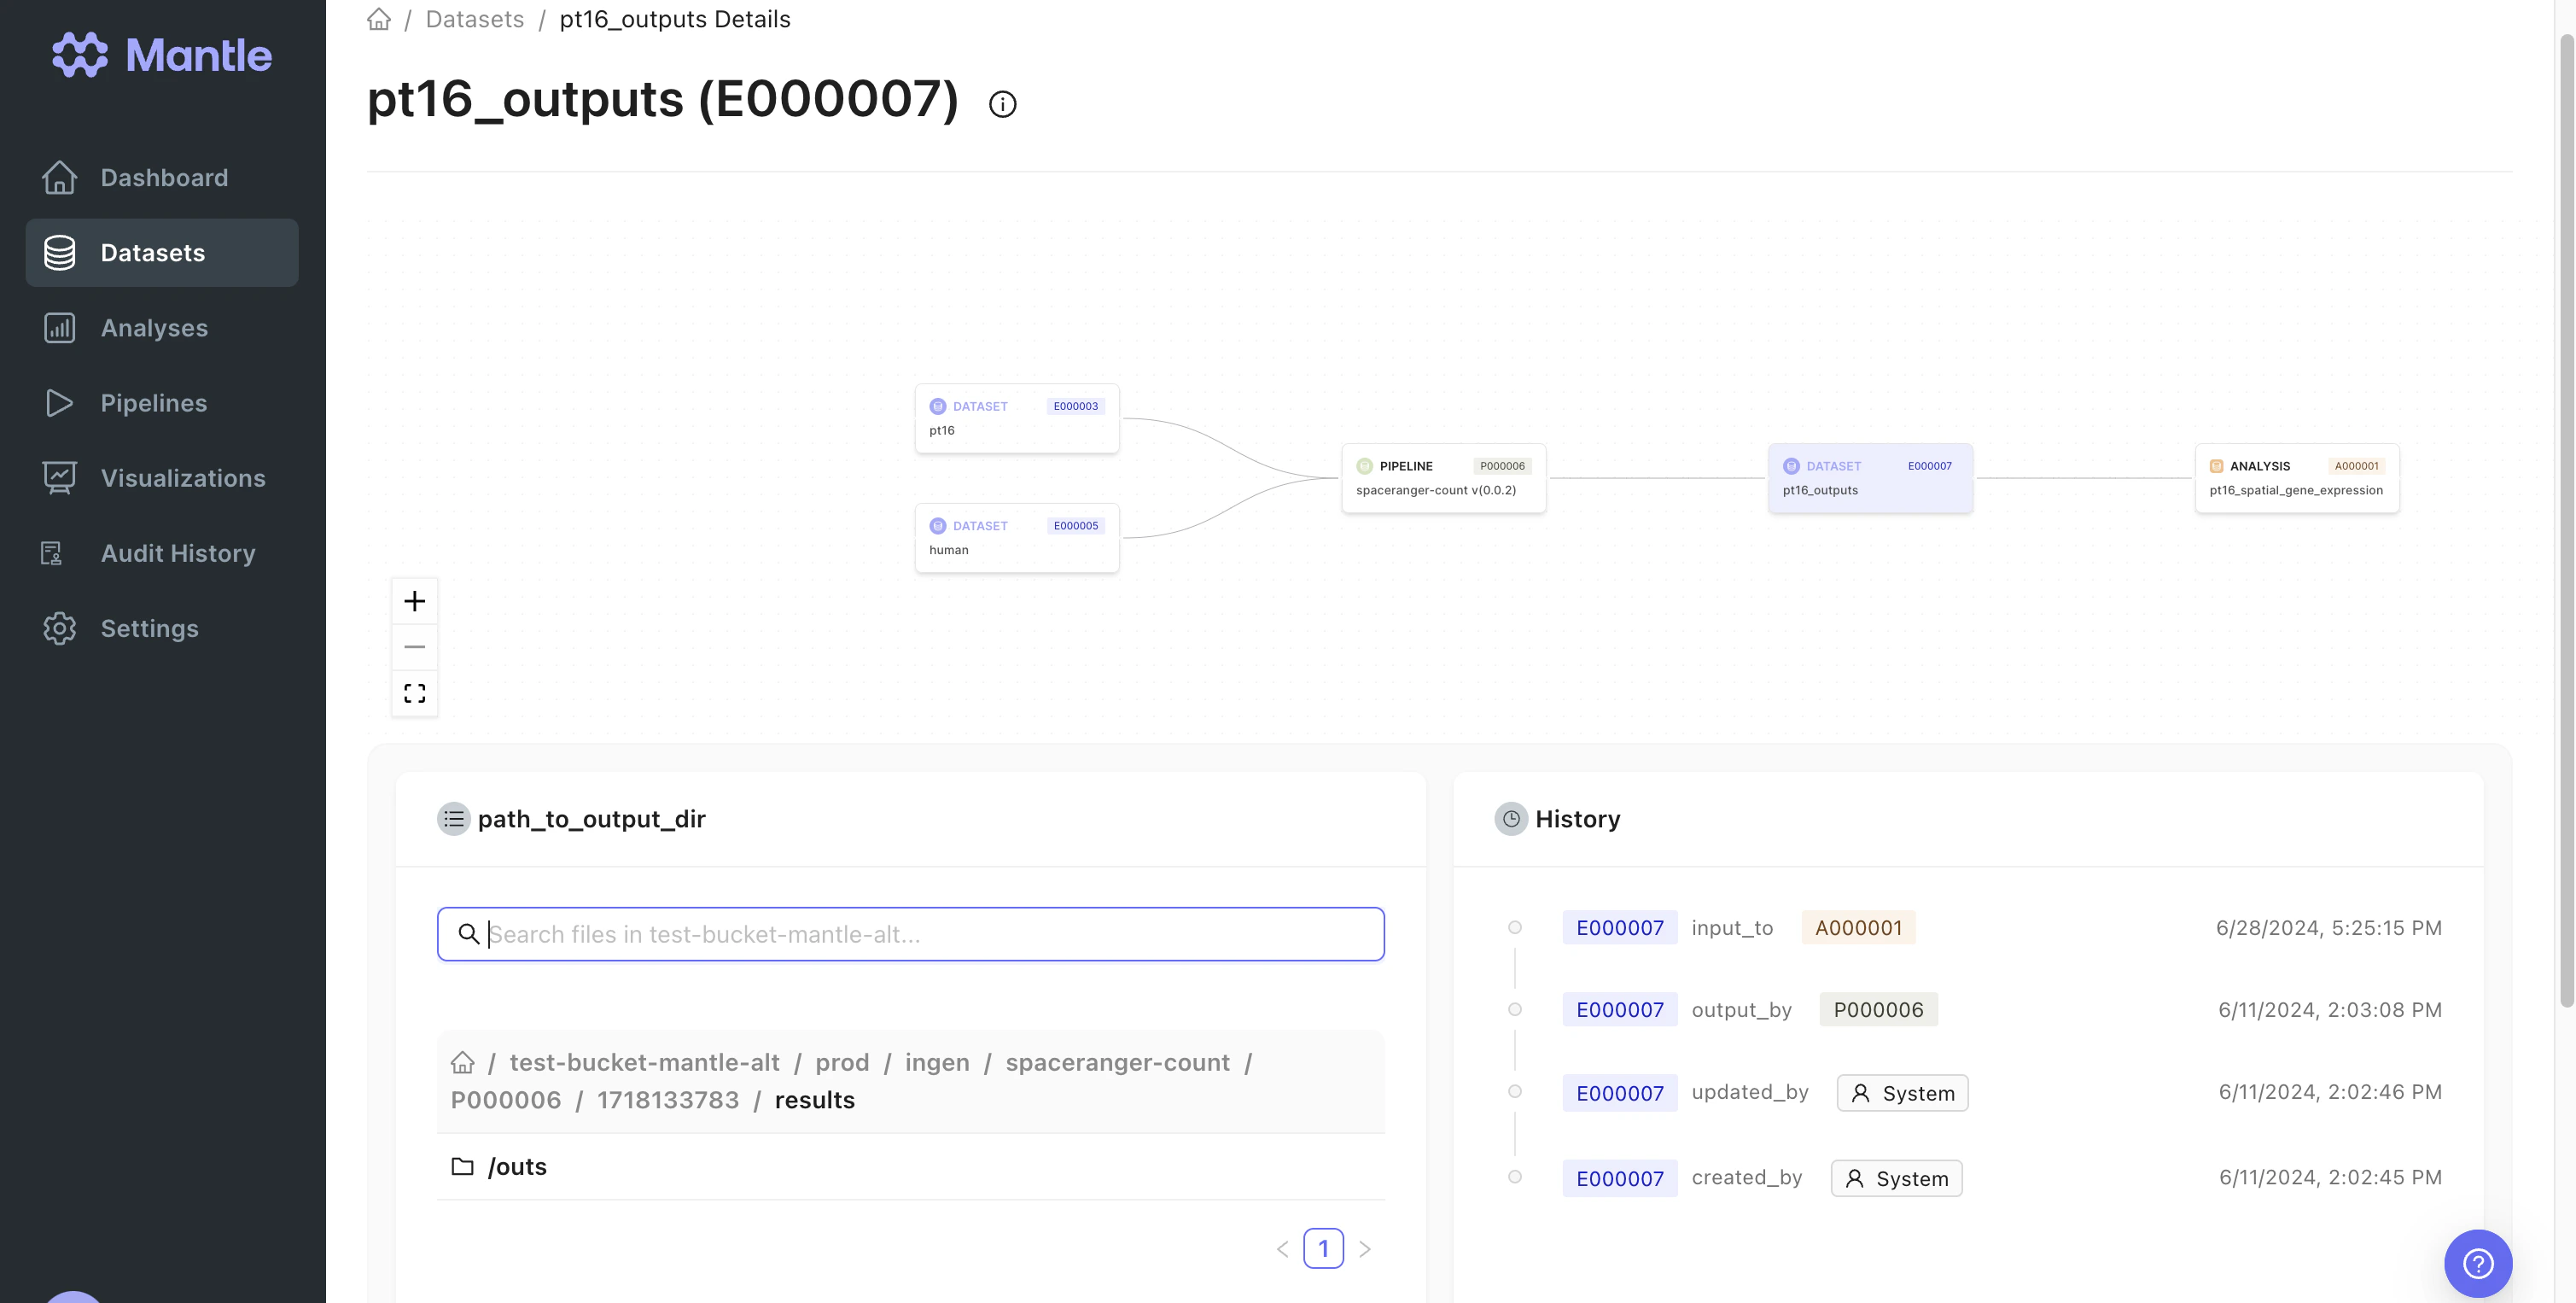Go to next page of files
The width and height of the screenshot is (2576, 1303).
(x=1365, y=1249)
